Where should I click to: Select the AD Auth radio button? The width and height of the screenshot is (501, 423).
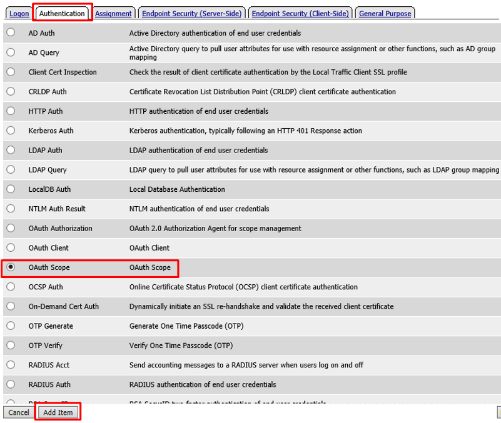(11, 32)
